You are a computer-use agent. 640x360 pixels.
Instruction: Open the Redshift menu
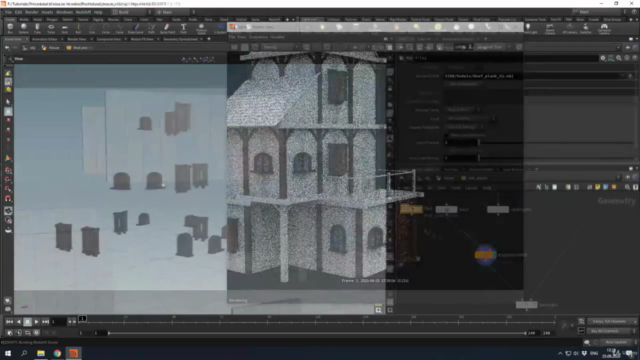[83, 12]
